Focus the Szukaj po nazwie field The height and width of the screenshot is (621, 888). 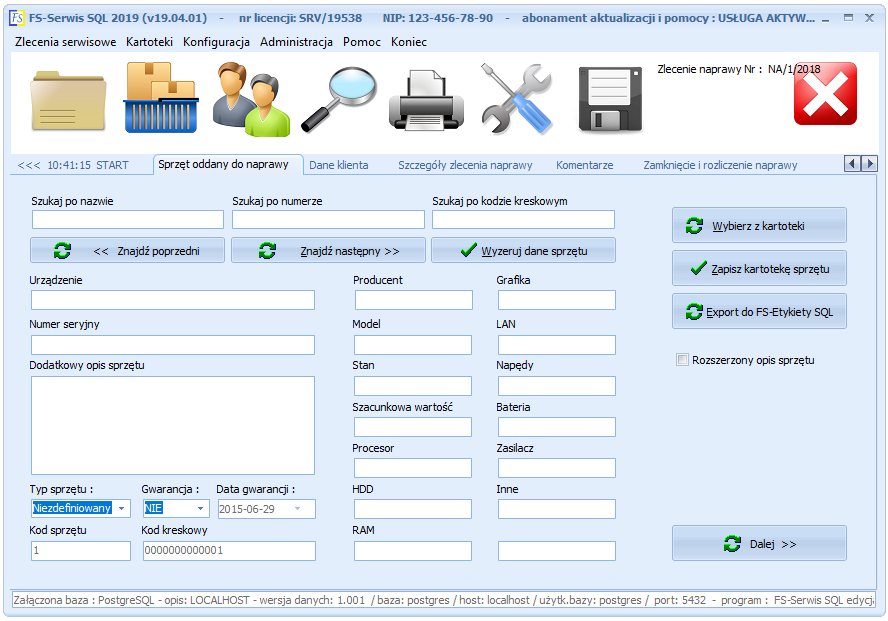tap(128, 220)
